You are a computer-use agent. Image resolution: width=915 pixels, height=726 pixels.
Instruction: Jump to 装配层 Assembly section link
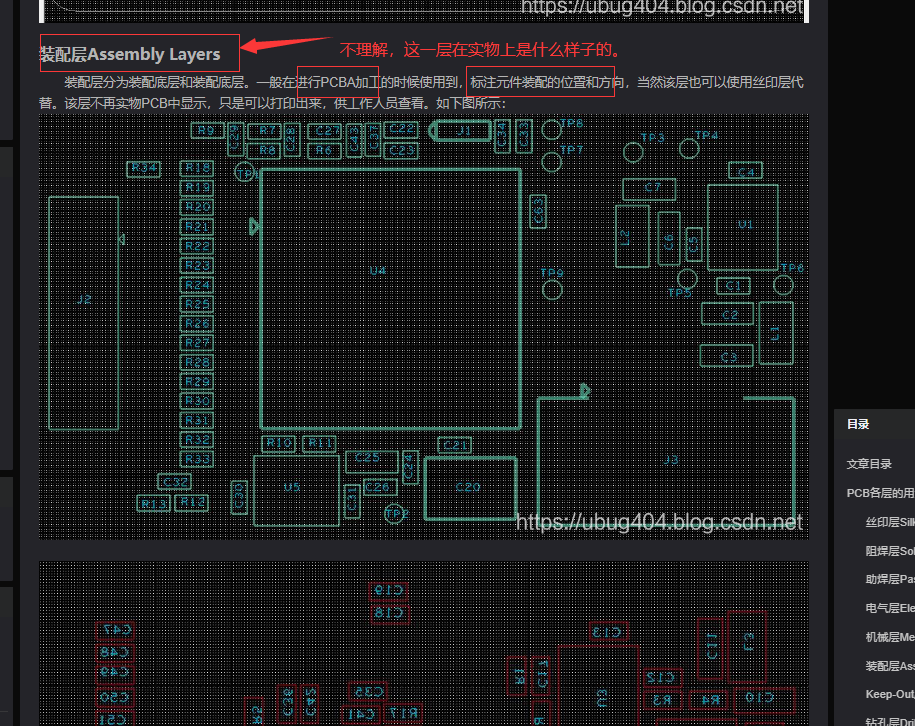(x=890, y=666)
